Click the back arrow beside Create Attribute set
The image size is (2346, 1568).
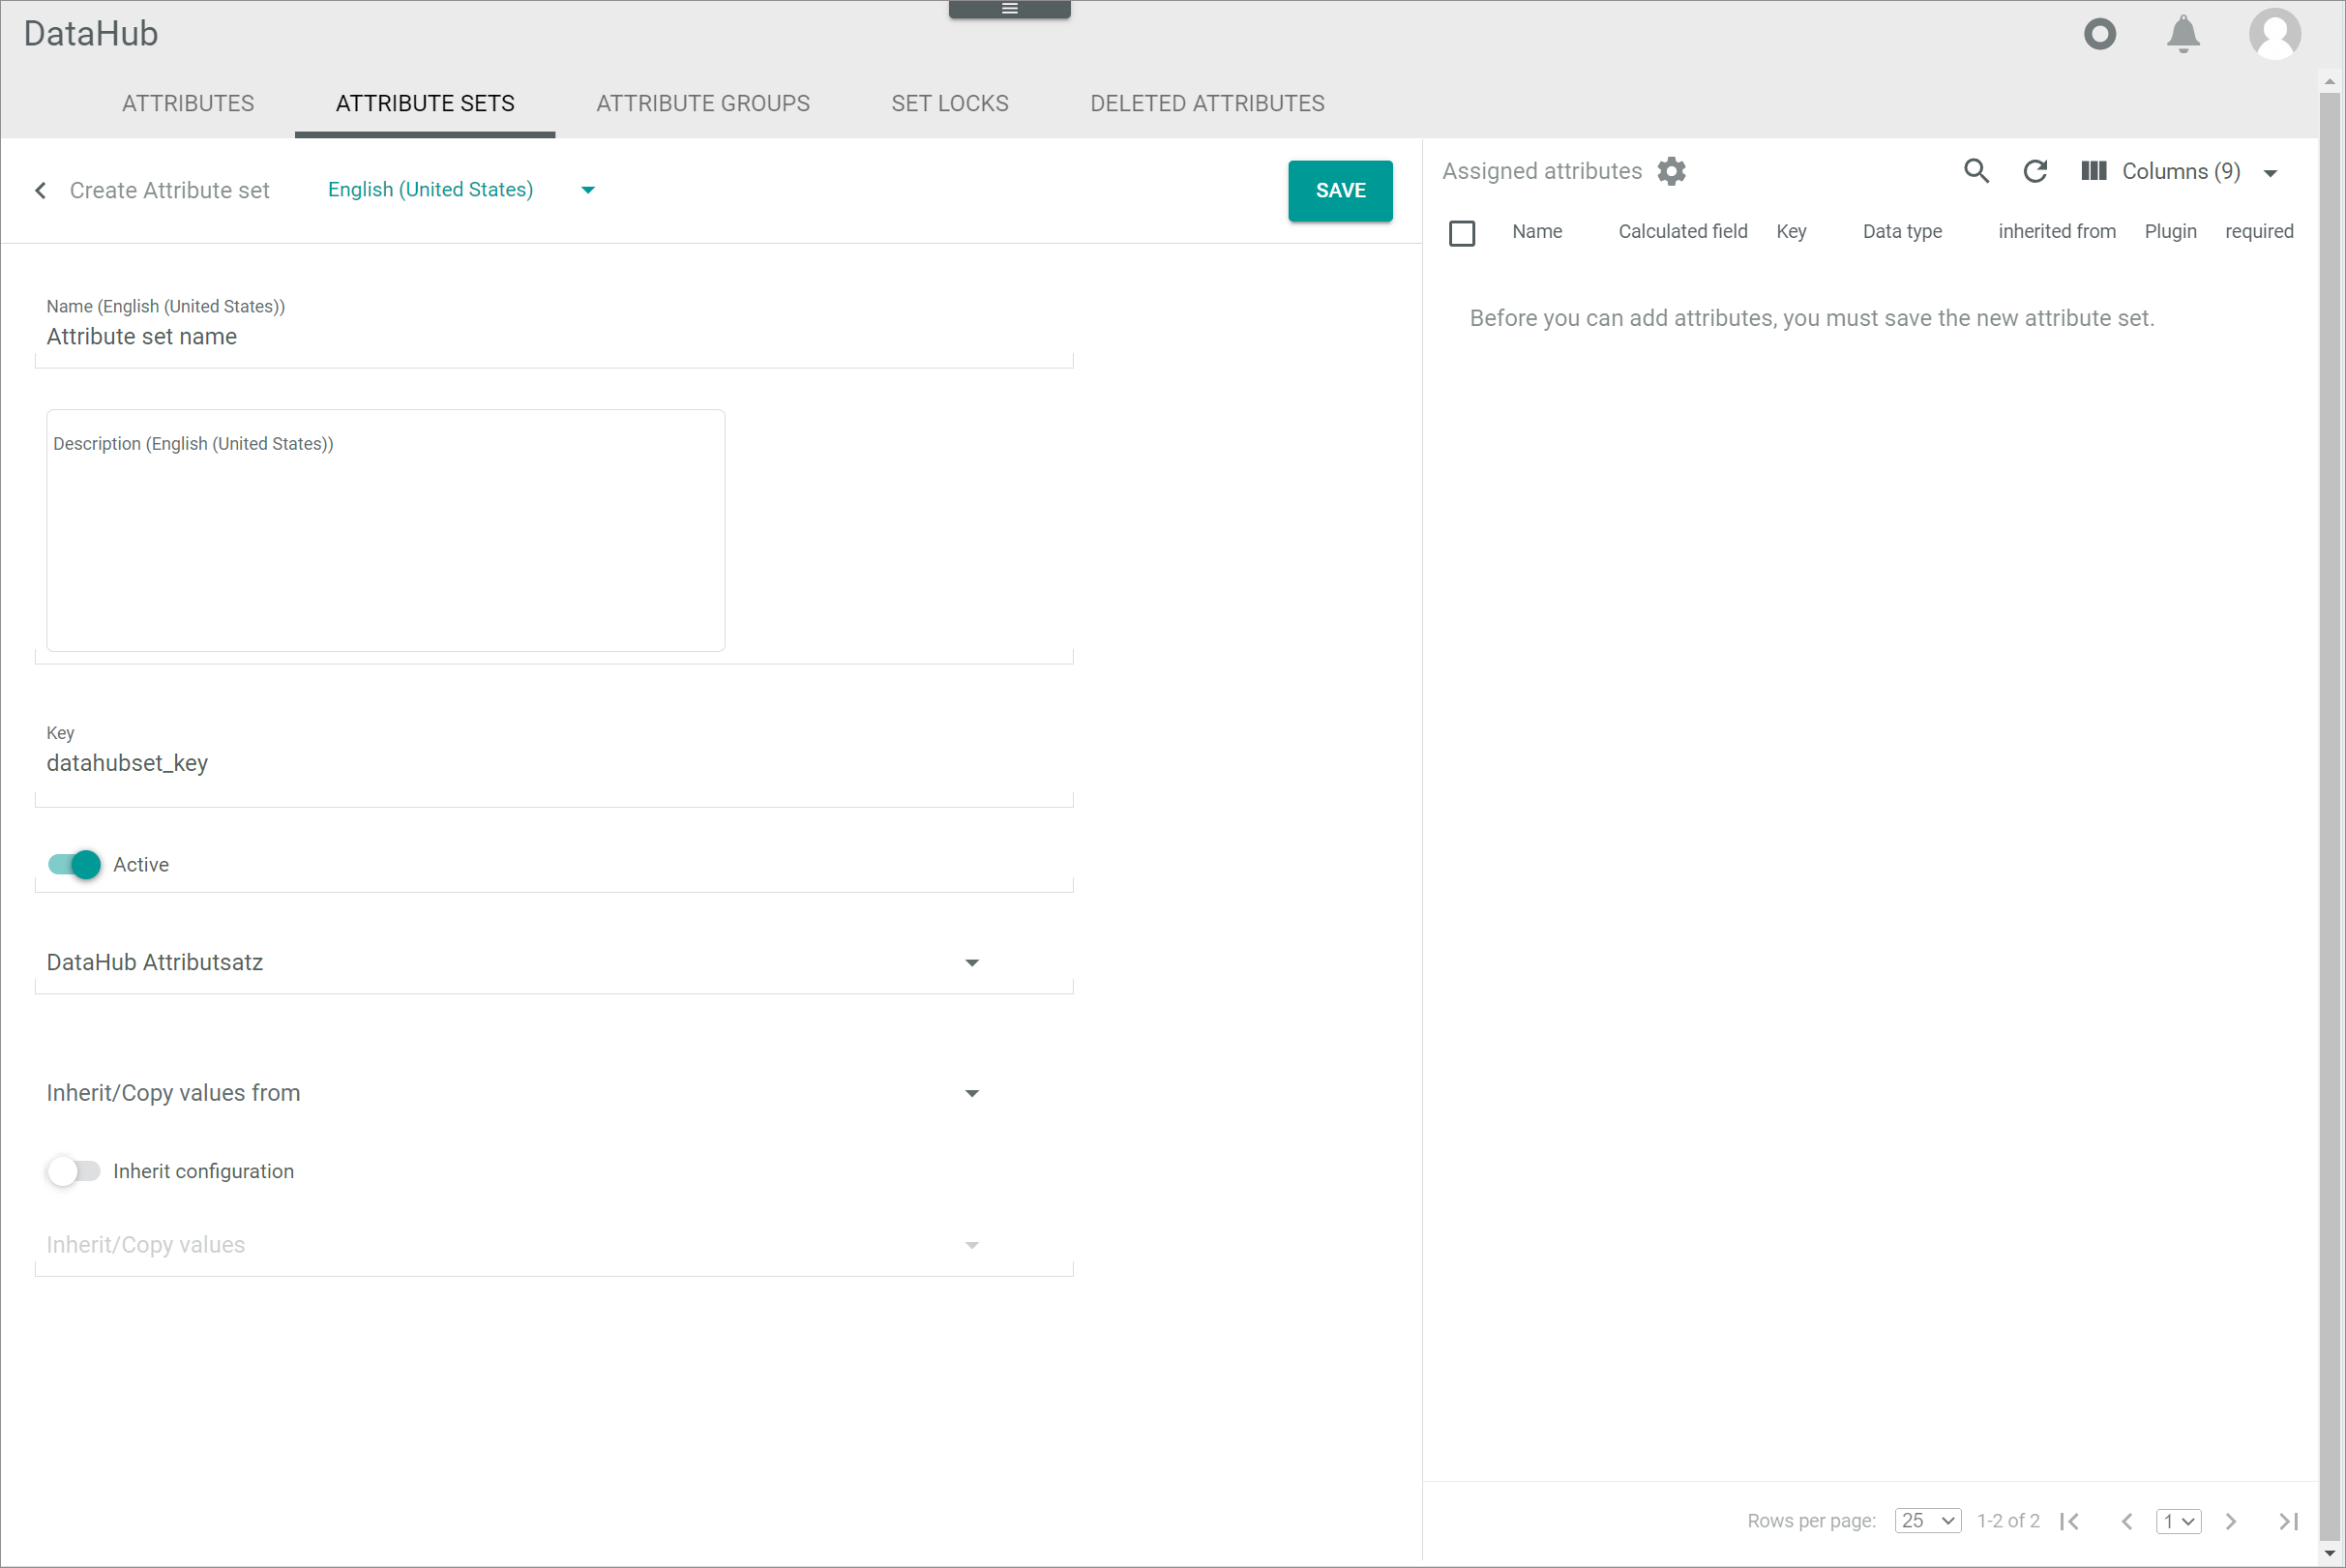point(41,190)
